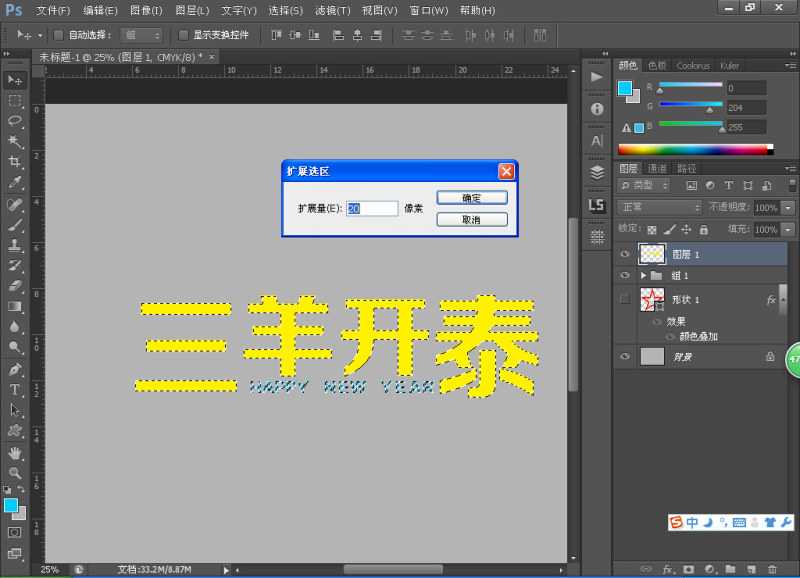This screenshot has width=800, height=578.
Task: Click the 确定 button in the dialog
Action: (x=471, y=197)
